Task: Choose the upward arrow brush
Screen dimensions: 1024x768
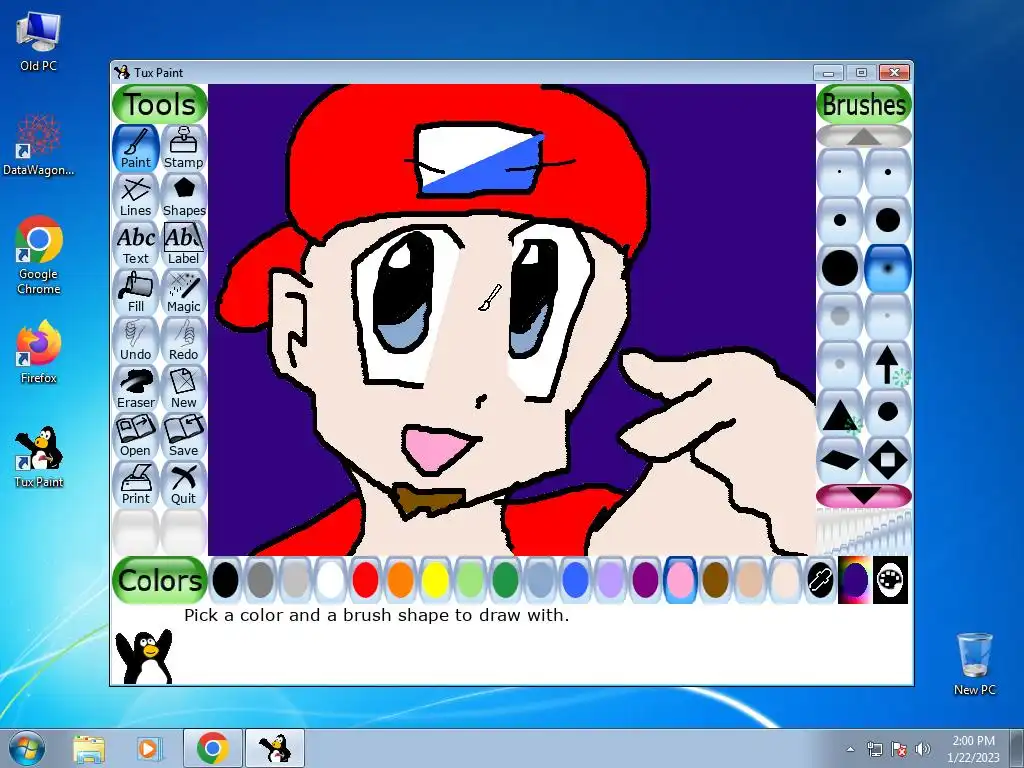Action: [888, 364]
